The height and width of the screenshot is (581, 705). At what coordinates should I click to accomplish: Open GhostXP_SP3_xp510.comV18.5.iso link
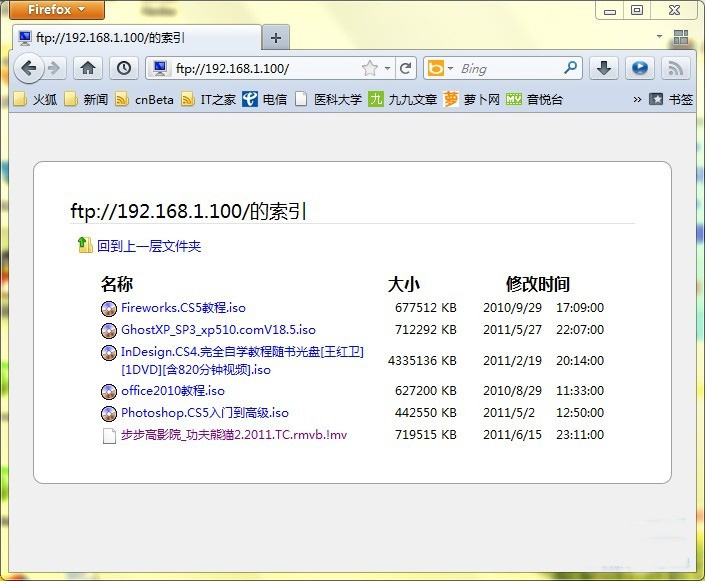point(218,329)
